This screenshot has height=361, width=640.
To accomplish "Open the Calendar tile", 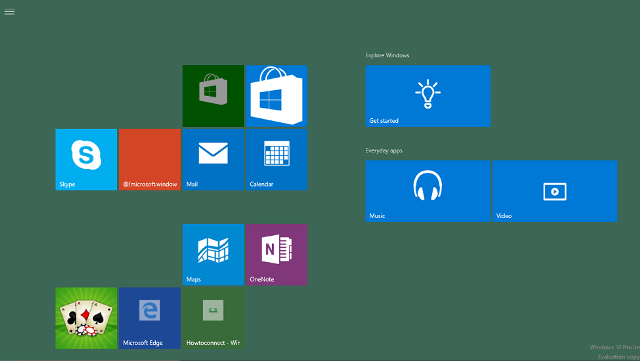I will [276, 159].
